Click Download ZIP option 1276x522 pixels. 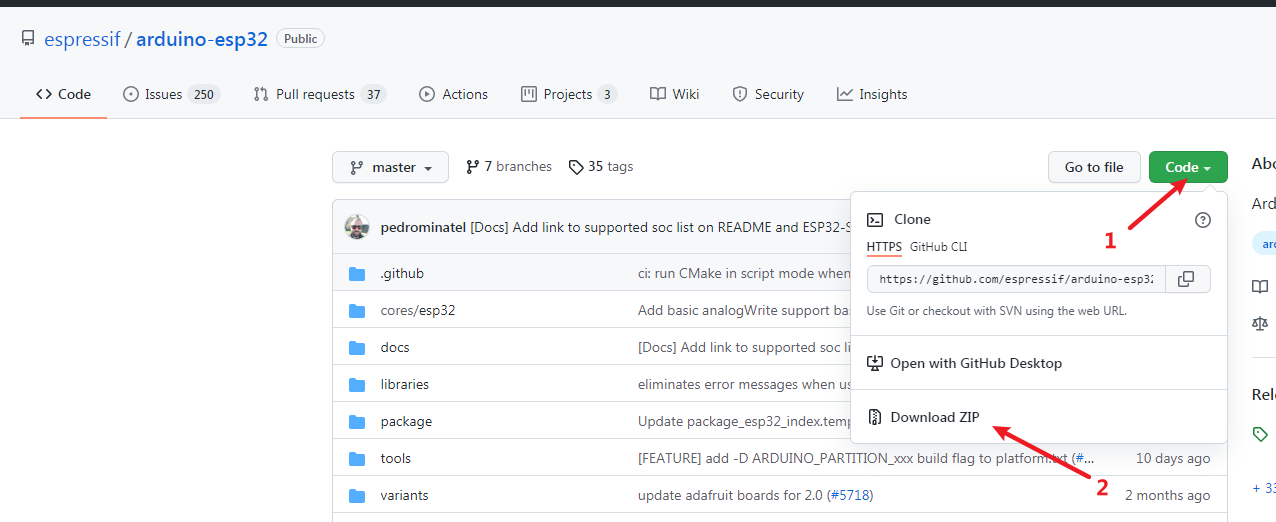935,417
